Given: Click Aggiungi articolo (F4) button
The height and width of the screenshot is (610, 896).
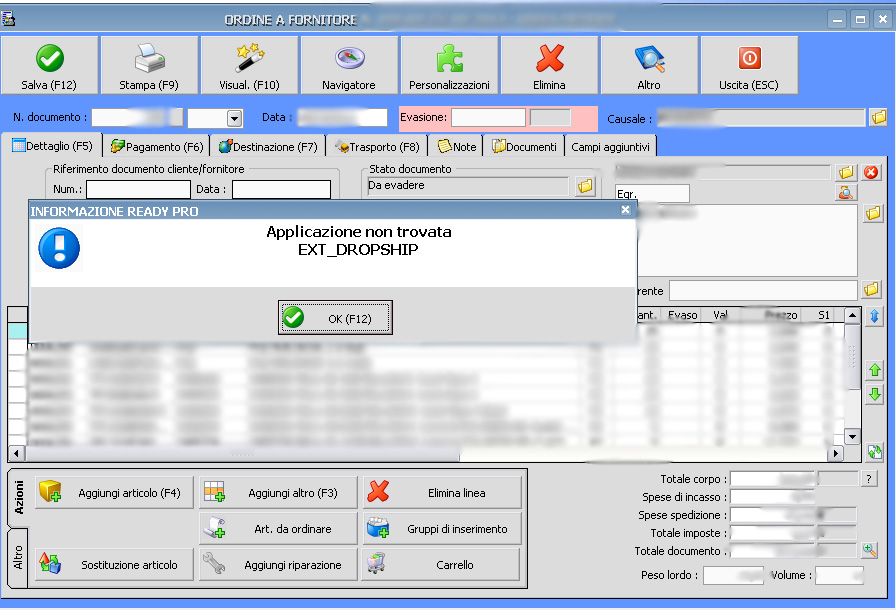Looking at the screenshot, I should [114, 492].
